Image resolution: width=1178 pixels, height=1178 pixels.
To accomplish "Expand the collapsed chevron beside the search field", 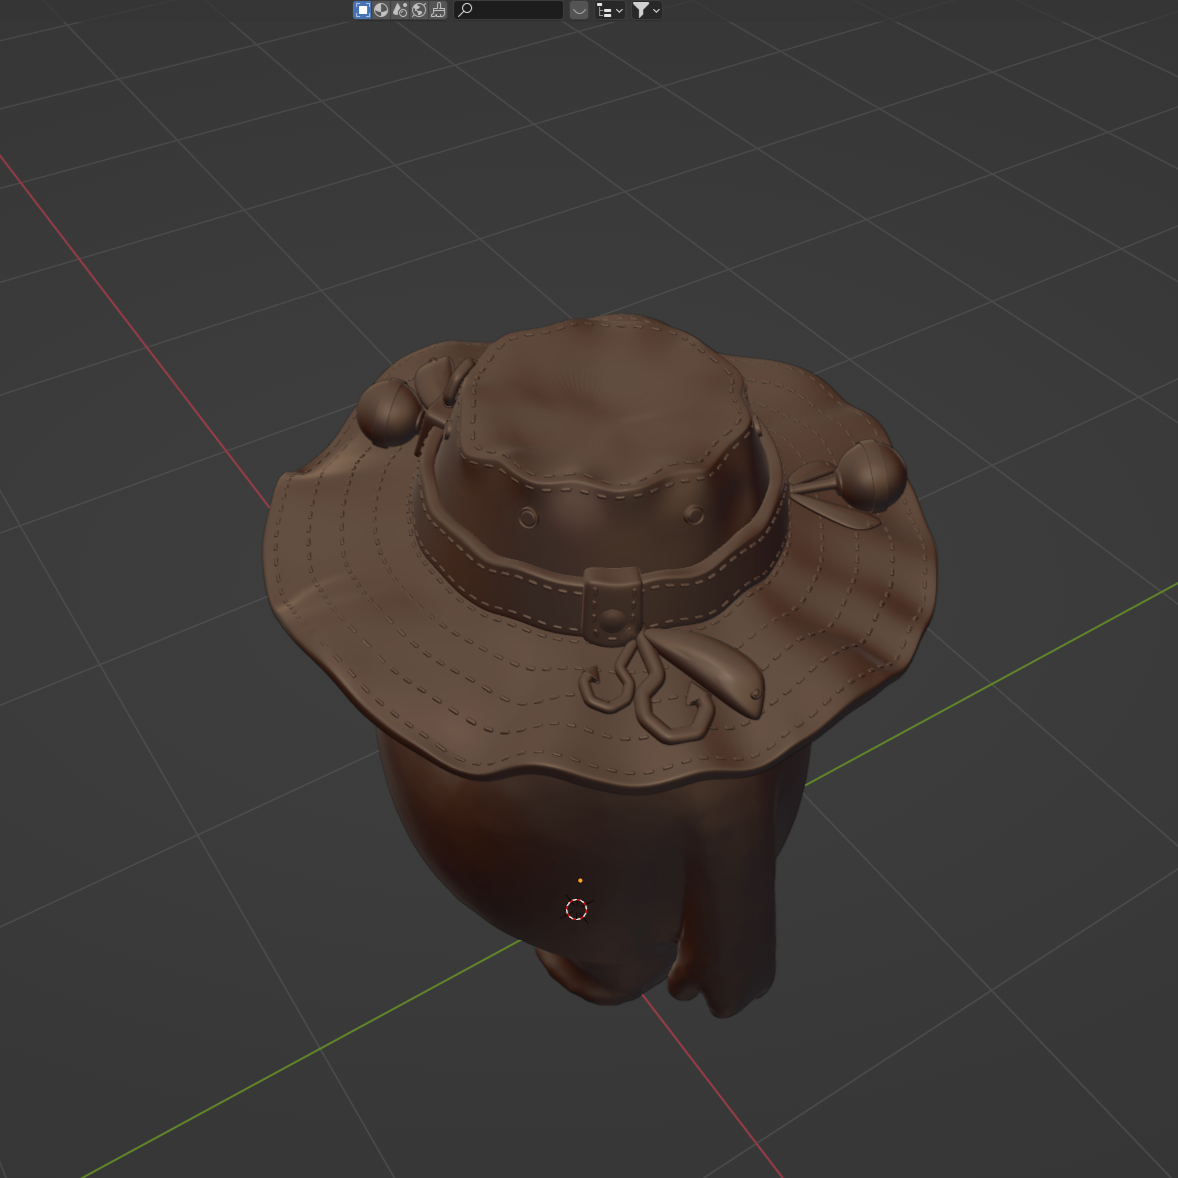I will (x=578, y=10).
